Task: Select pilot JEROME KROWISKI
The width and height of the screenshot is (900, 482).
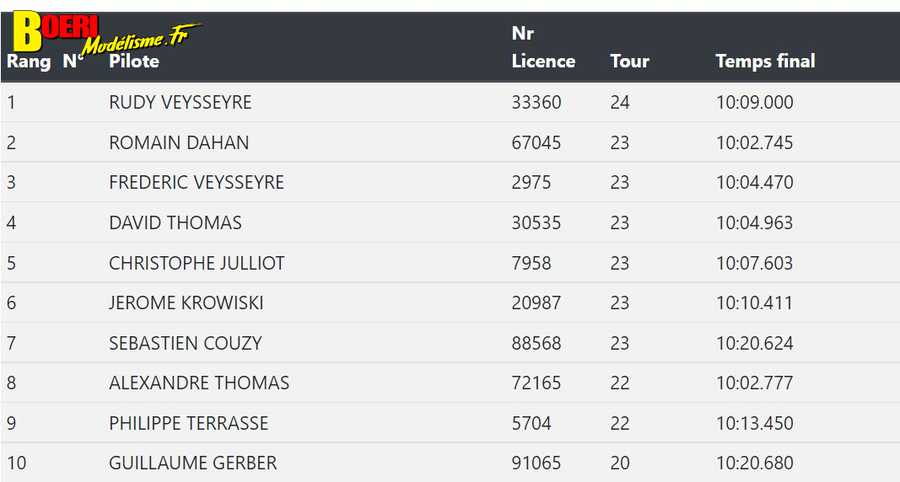Action: click(186, 303)
